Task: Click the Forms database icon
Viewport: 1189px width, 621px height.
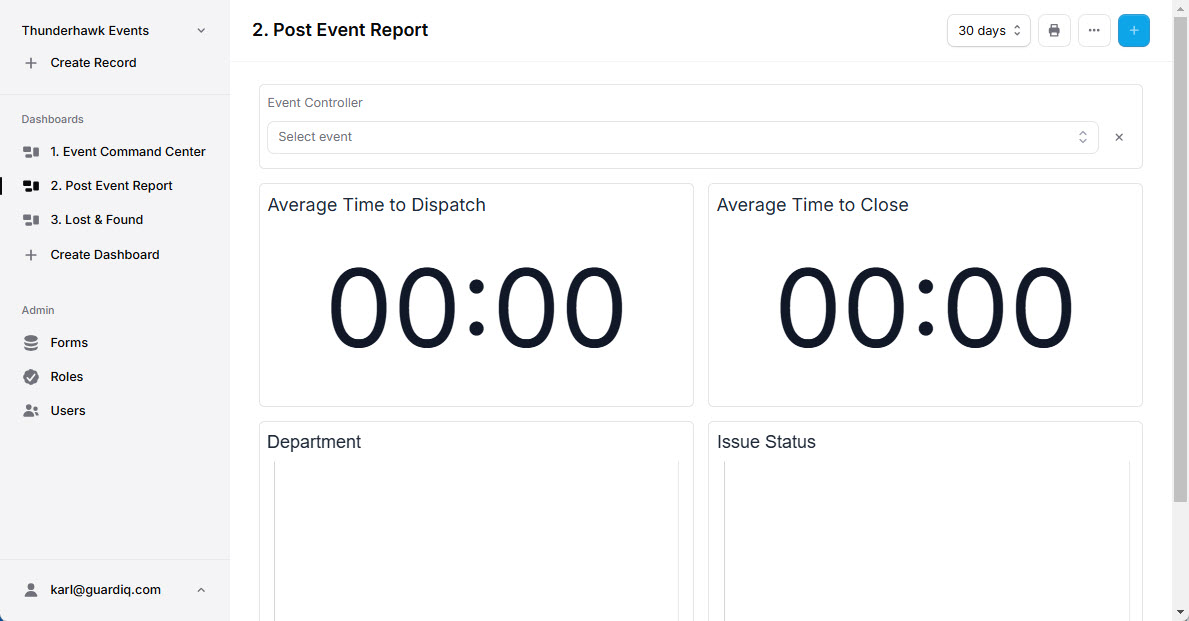Action: point(31,343)
